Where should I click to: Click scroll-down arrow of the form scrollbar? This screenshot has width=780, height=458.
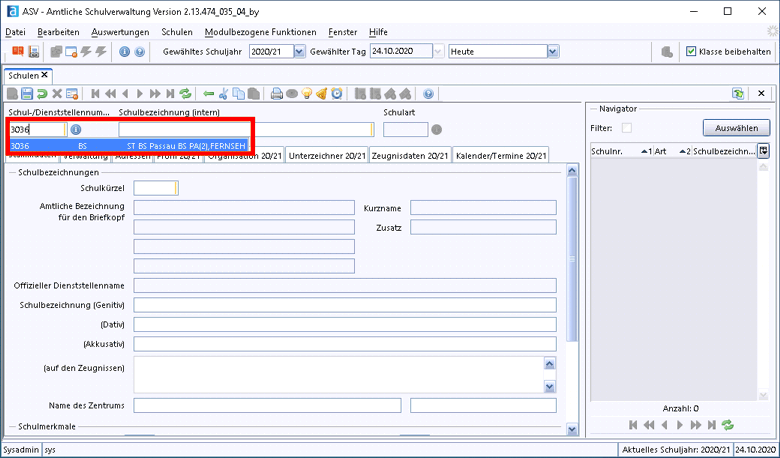[x=572, y=429]
